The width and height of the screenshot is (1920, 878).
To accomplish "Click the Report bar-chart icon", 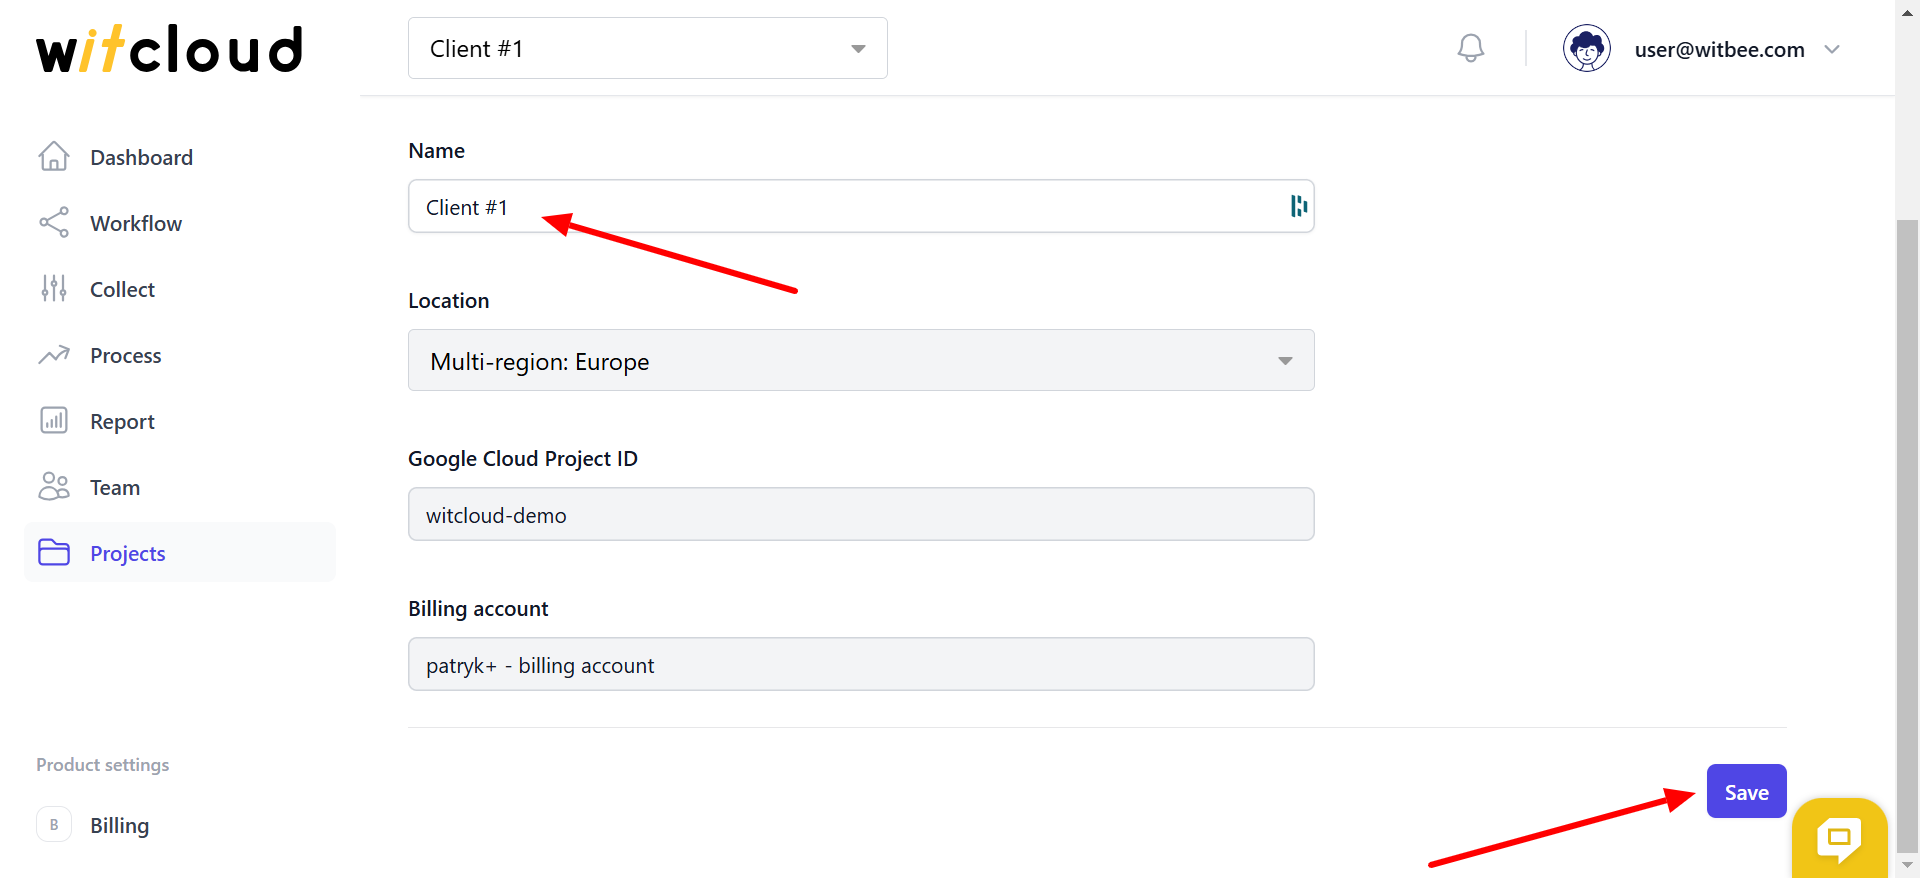I will pyautogui.click(x=54, y=420).
